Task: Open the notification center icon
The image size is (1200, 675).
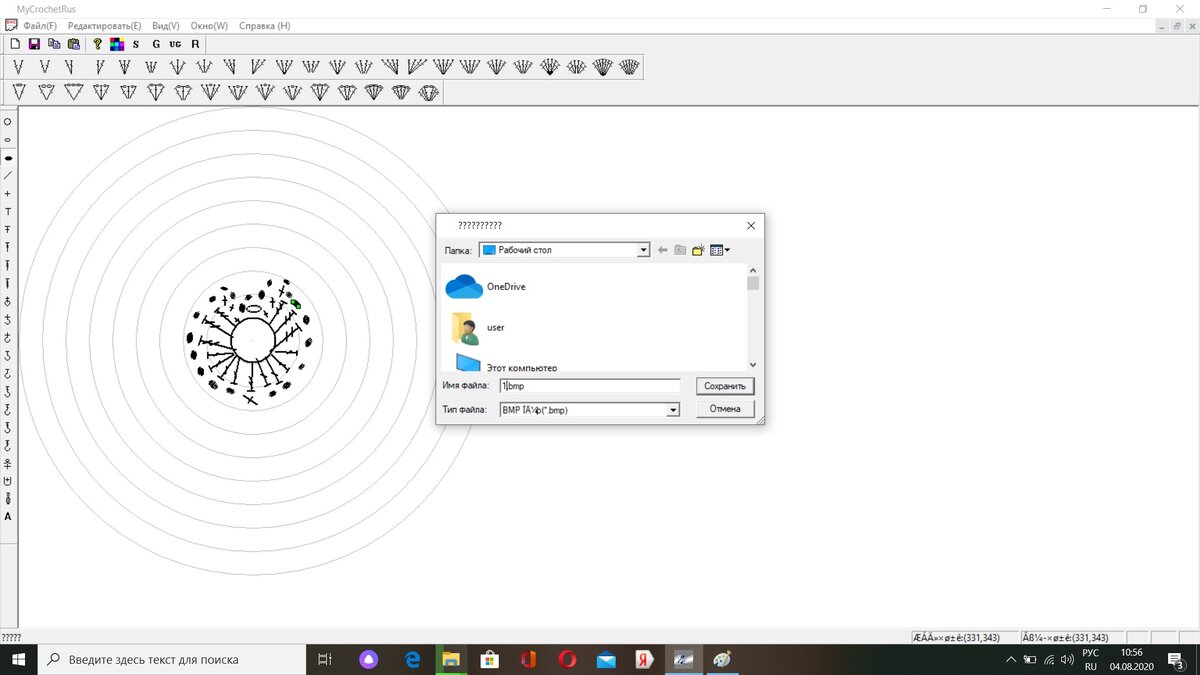Action: (x=1175, y=659)
